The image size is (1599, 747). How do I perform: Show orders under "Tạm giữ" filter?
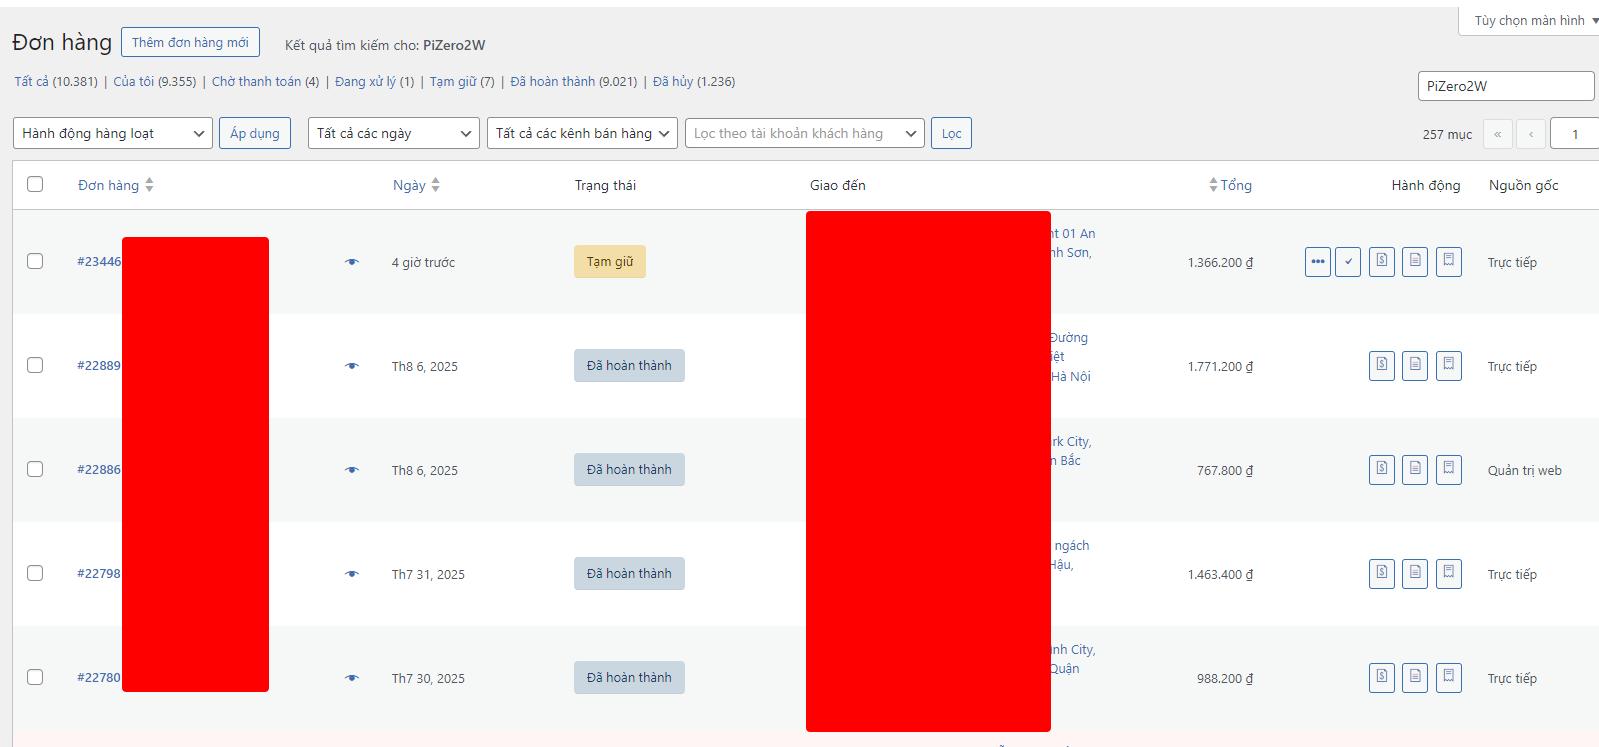452,82
